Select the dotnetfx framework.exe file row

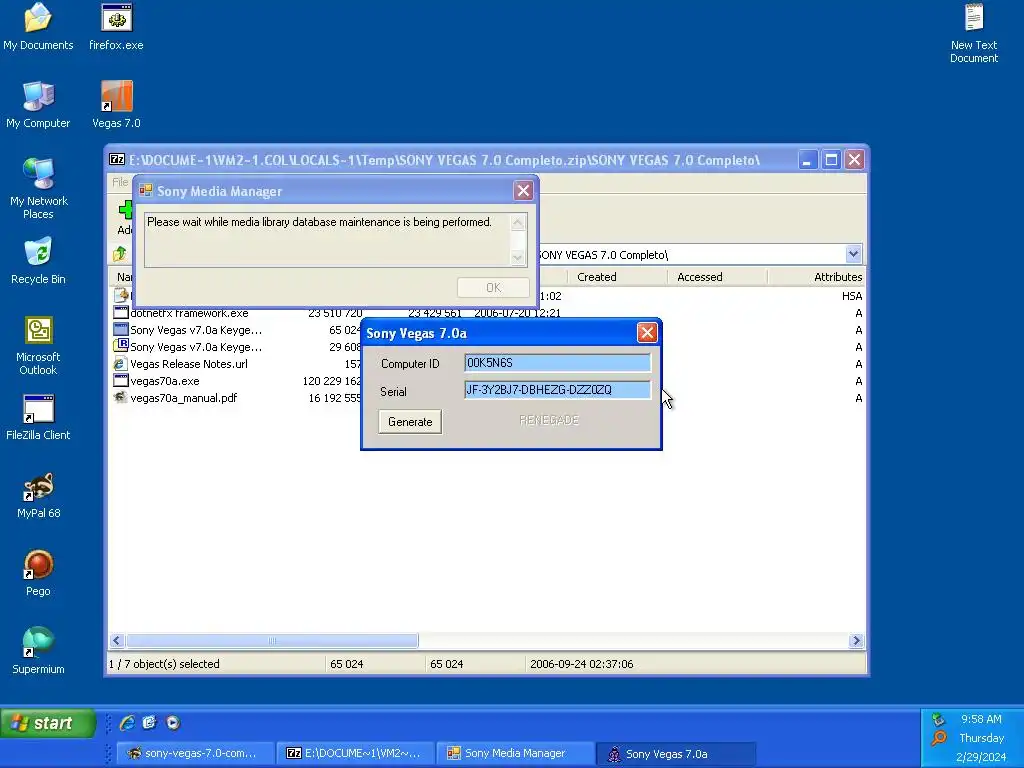[x=487, y=313]
